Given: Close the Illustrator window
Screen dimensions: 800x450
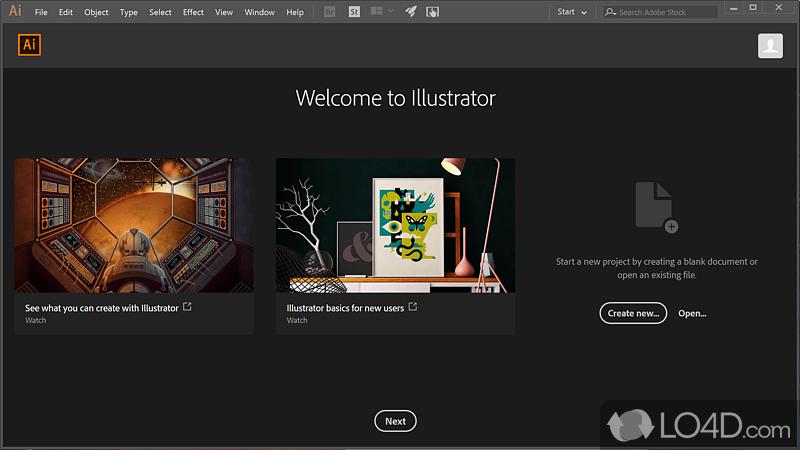Looking at the screenshot, I should coord(779,8).
